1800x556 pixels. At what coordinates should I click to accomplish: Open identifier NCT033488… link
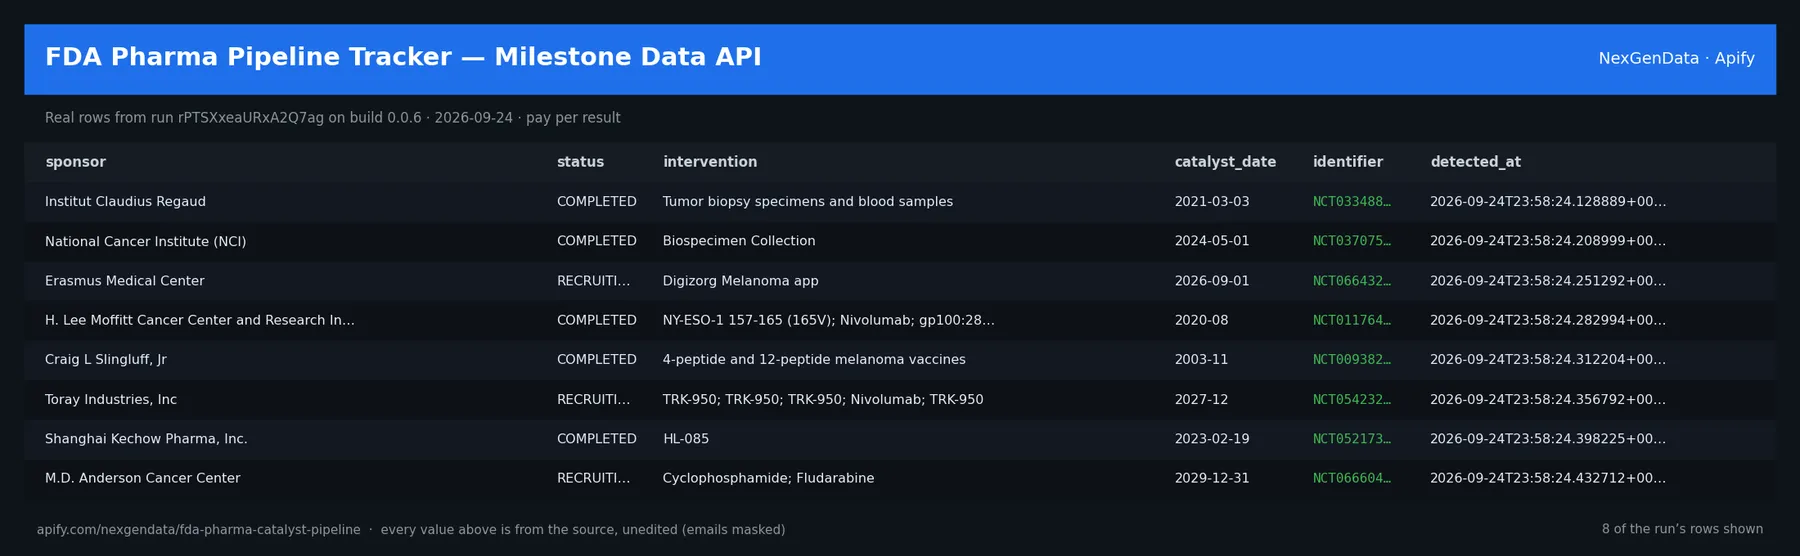(1351, 202)
